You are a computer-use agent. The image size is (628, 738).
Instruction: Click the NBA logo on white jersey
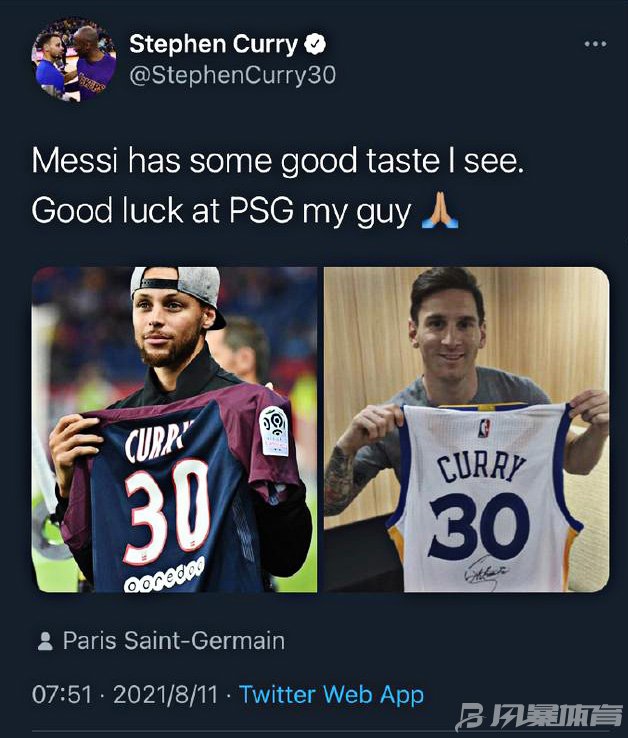484,427
